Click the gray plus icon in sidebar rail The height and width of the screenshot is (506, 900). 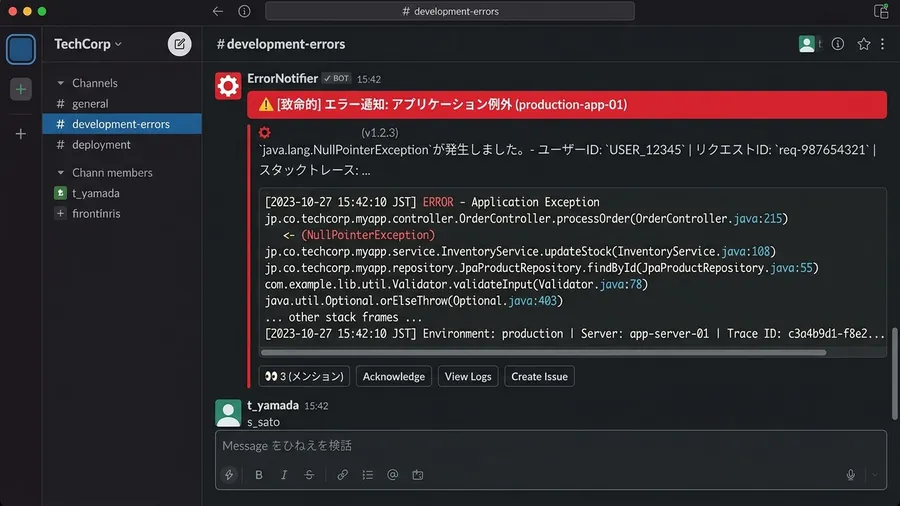pyautogui.click(x=21, y=134)
